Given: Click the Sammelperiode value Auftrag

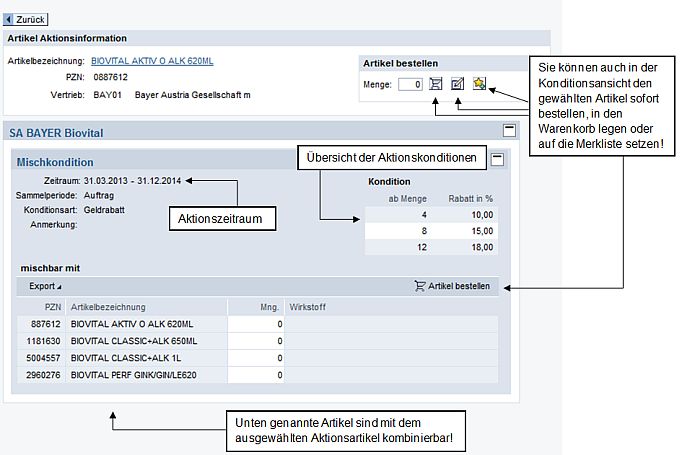Looking at the screenshot, I should (99, 196).
